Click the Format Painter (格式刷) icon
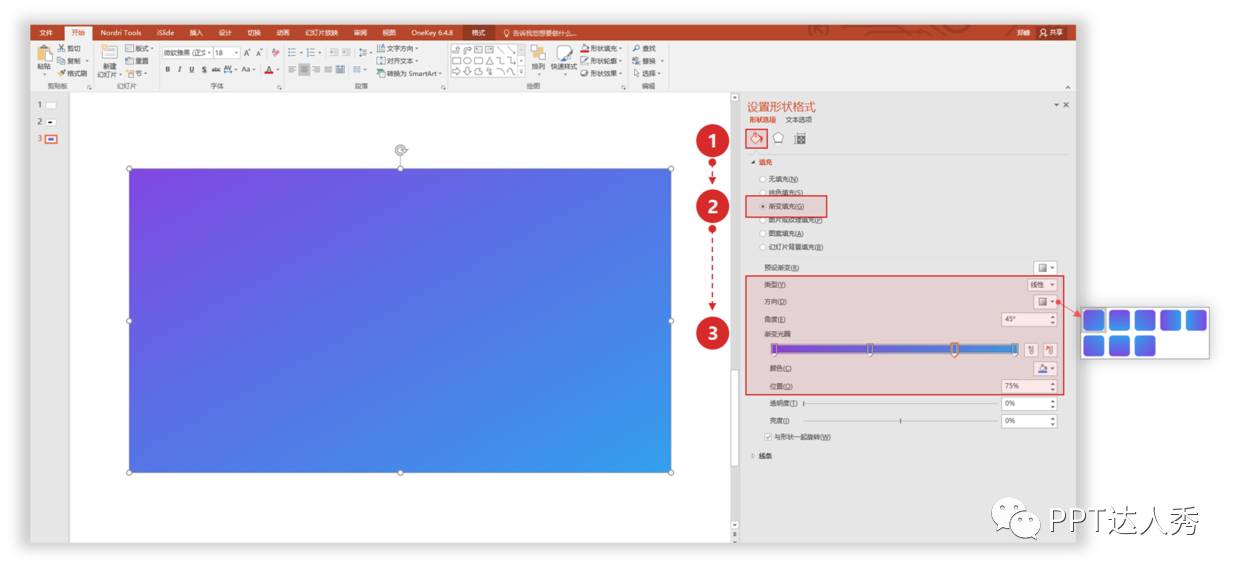 [x=62, y=73]
